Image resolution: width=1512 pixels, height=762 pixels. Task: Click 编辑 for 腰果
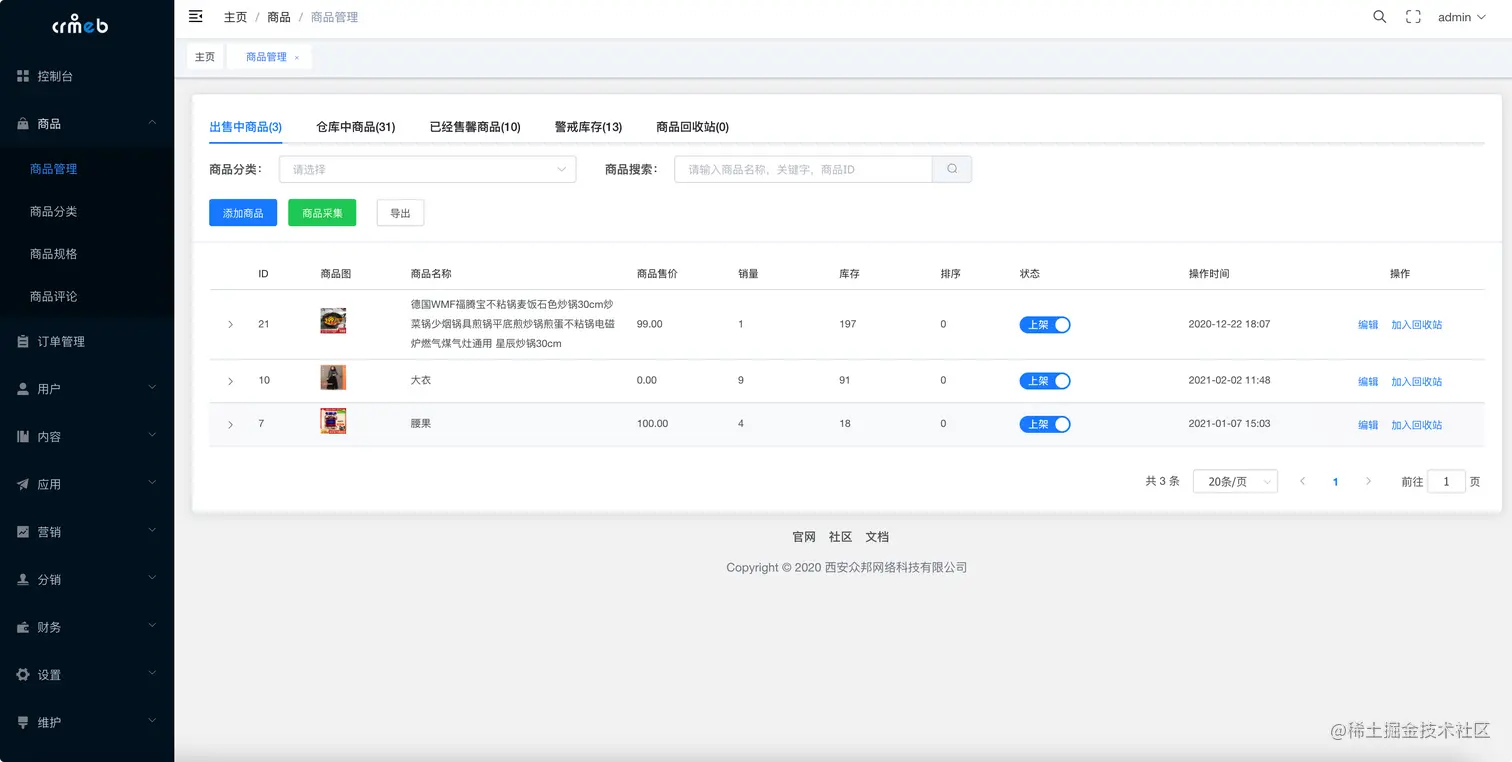(x=1368, y=425)
